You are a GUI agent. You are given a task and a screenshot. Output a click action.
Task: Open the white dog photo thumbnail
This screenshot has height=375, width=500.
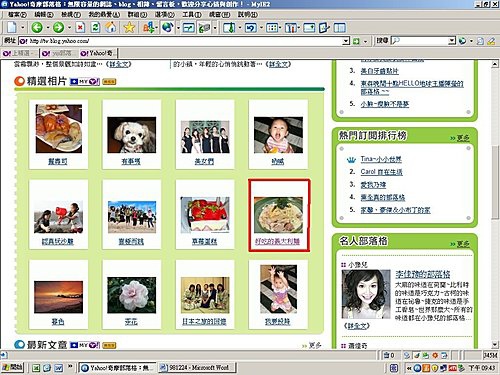click(x=131, y=135)
